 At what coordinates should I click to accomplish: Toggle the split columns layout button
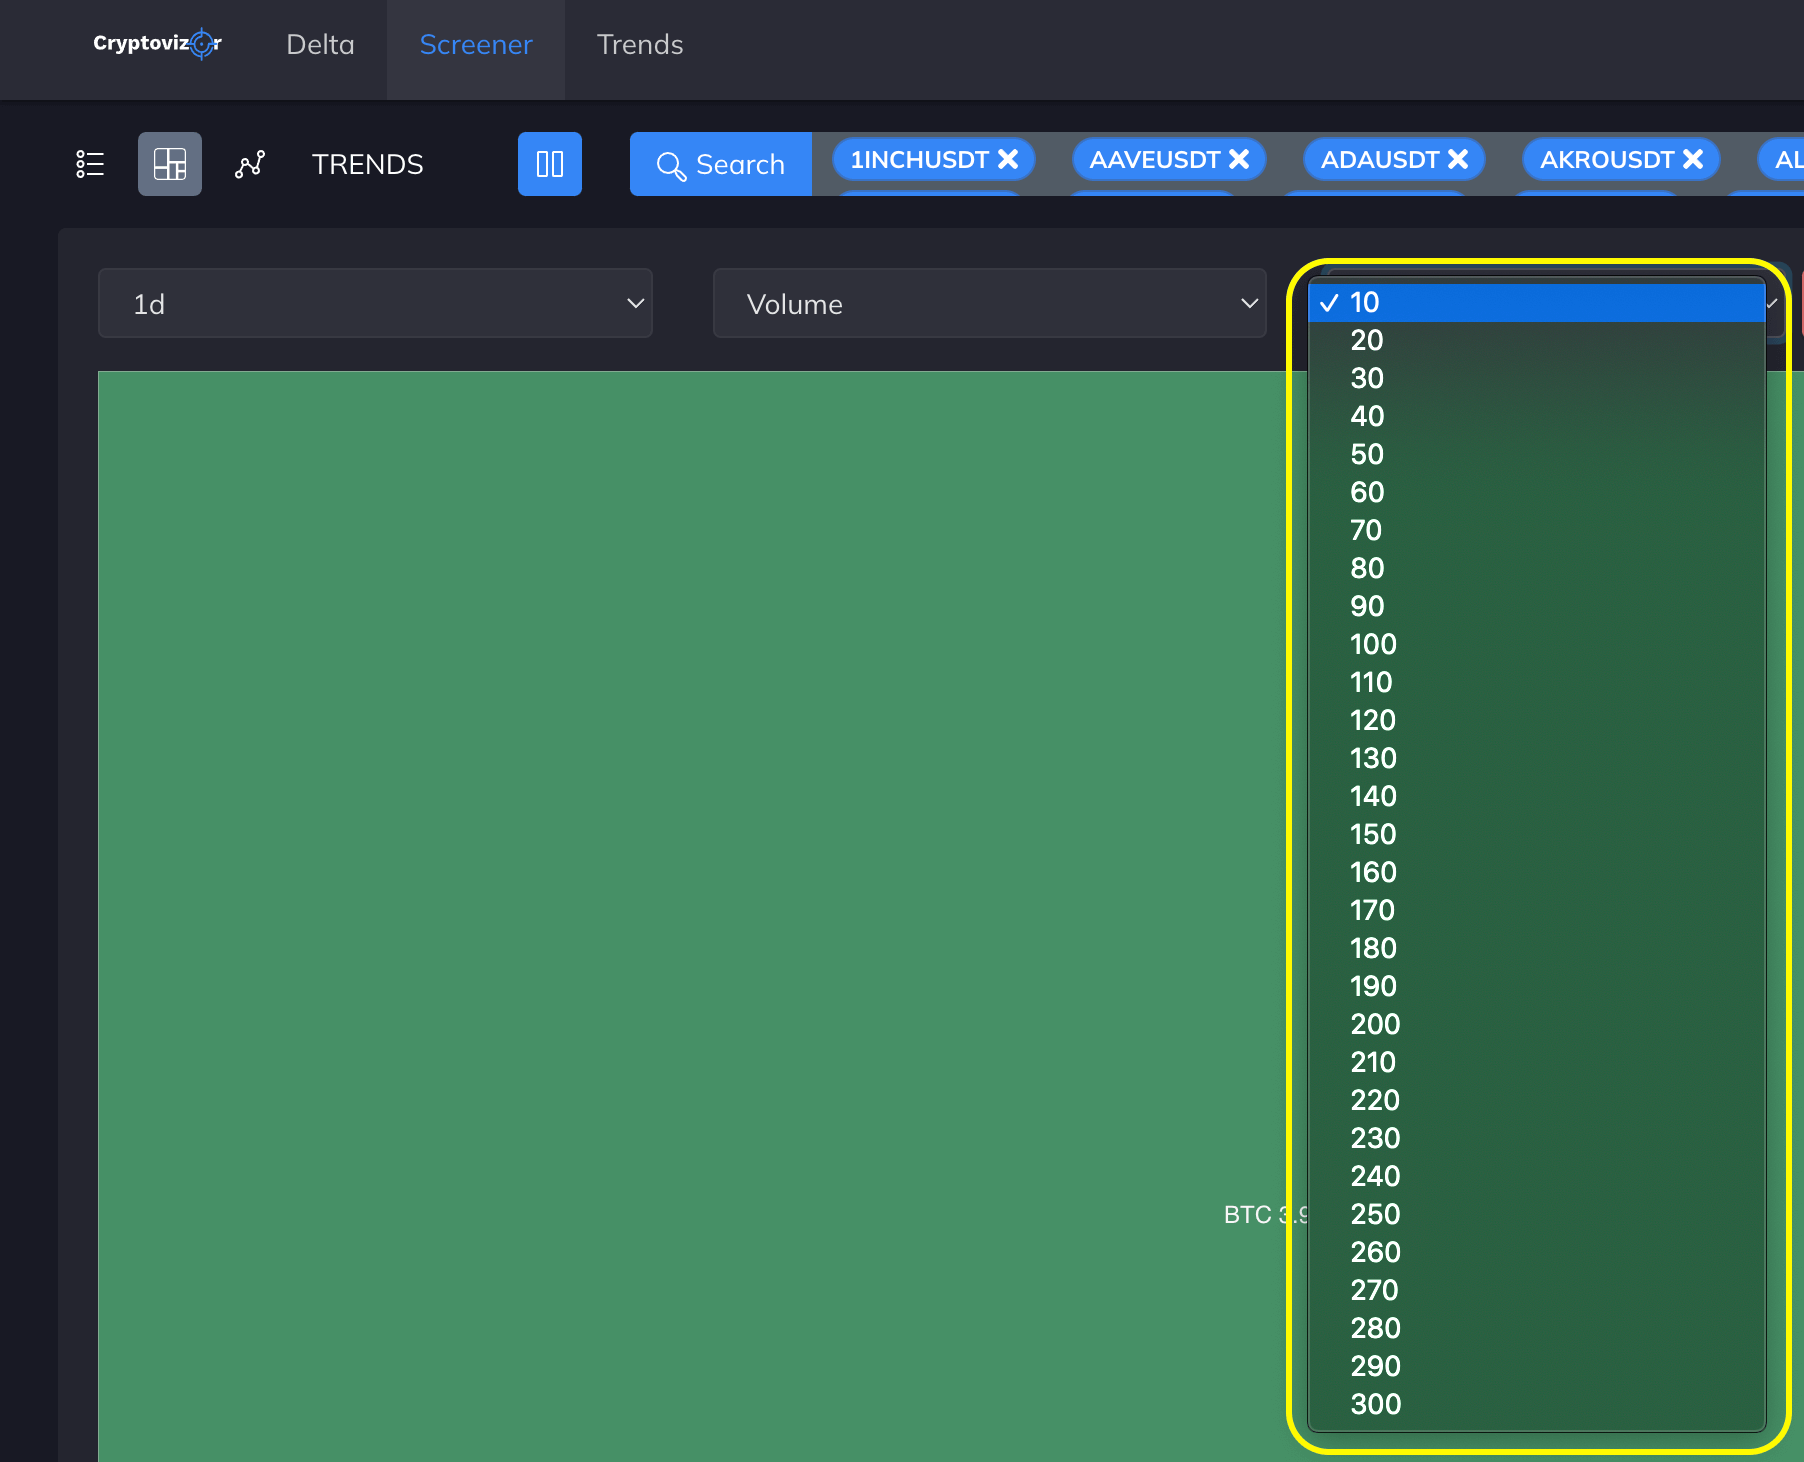pyautogui.click(x=550, y=164)
